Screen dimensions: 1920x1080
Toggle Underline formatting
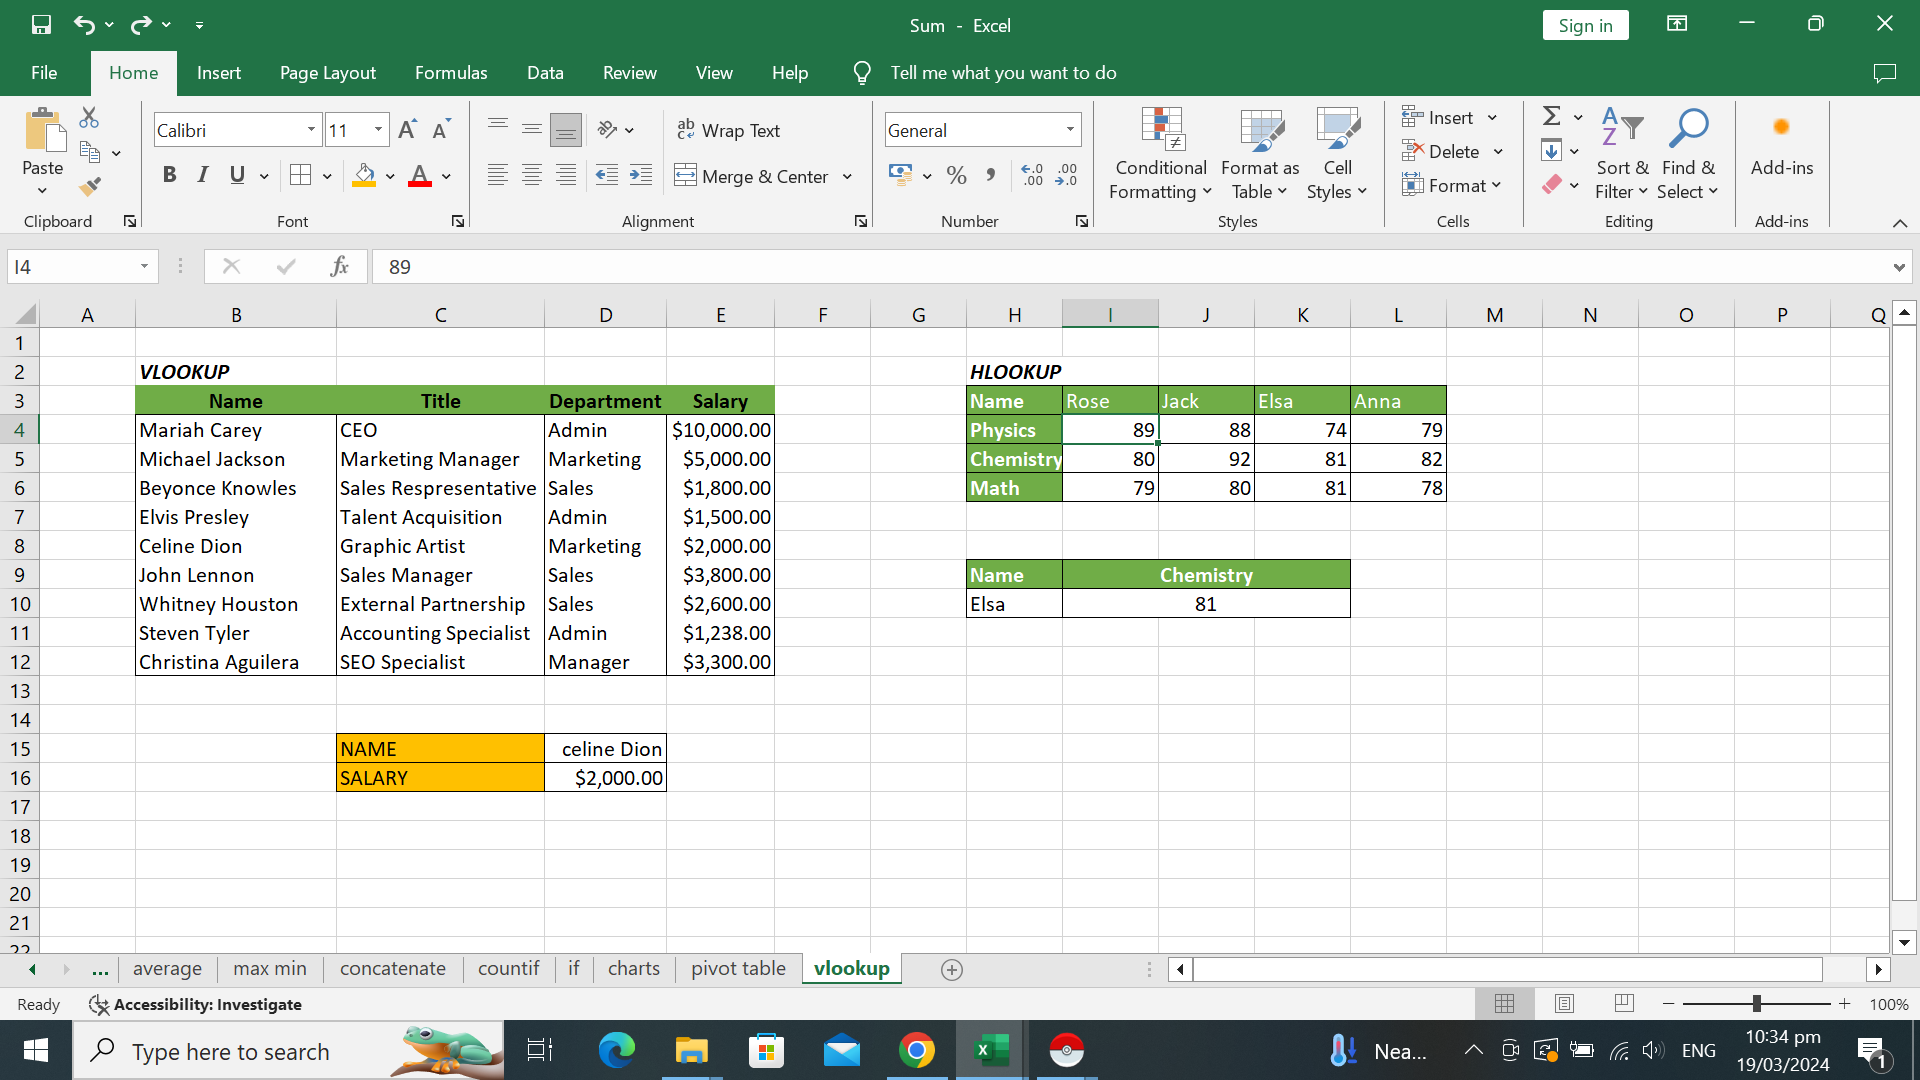[237, 176]
